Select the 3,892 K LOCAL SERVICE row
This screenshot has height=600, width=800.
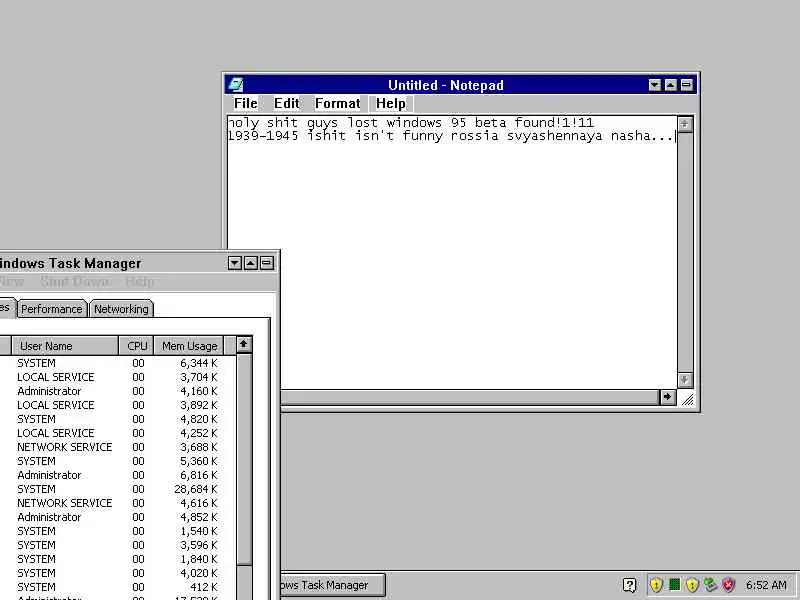point(118,405)
